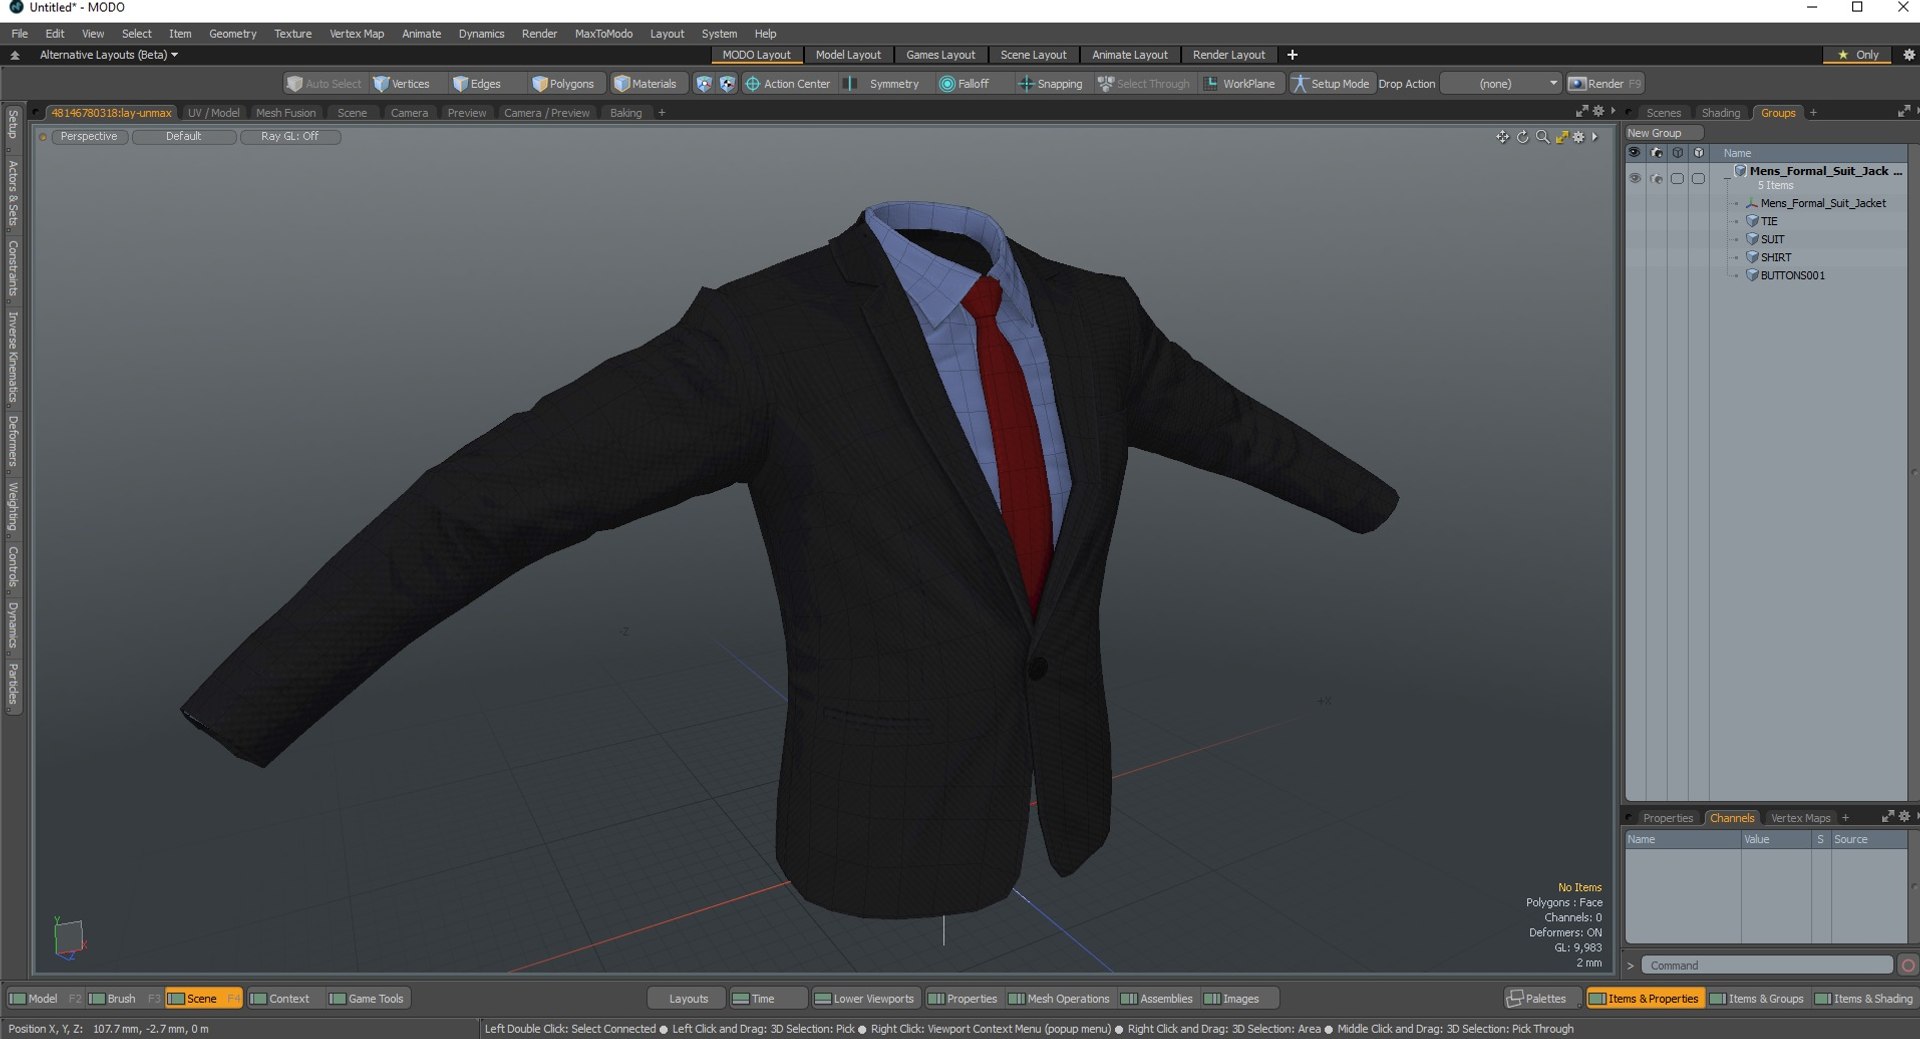Viewport: 1920px width, 1039px height.
Task: Switch to Model Layout tab
Action: (848, 55)
